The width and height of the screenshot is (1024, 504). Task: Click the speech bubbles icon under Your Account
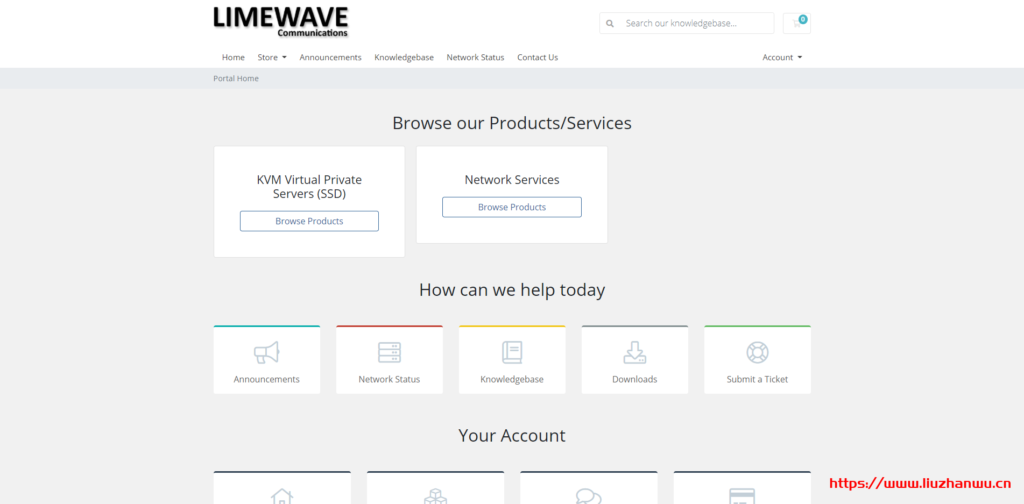pos(588,495)
